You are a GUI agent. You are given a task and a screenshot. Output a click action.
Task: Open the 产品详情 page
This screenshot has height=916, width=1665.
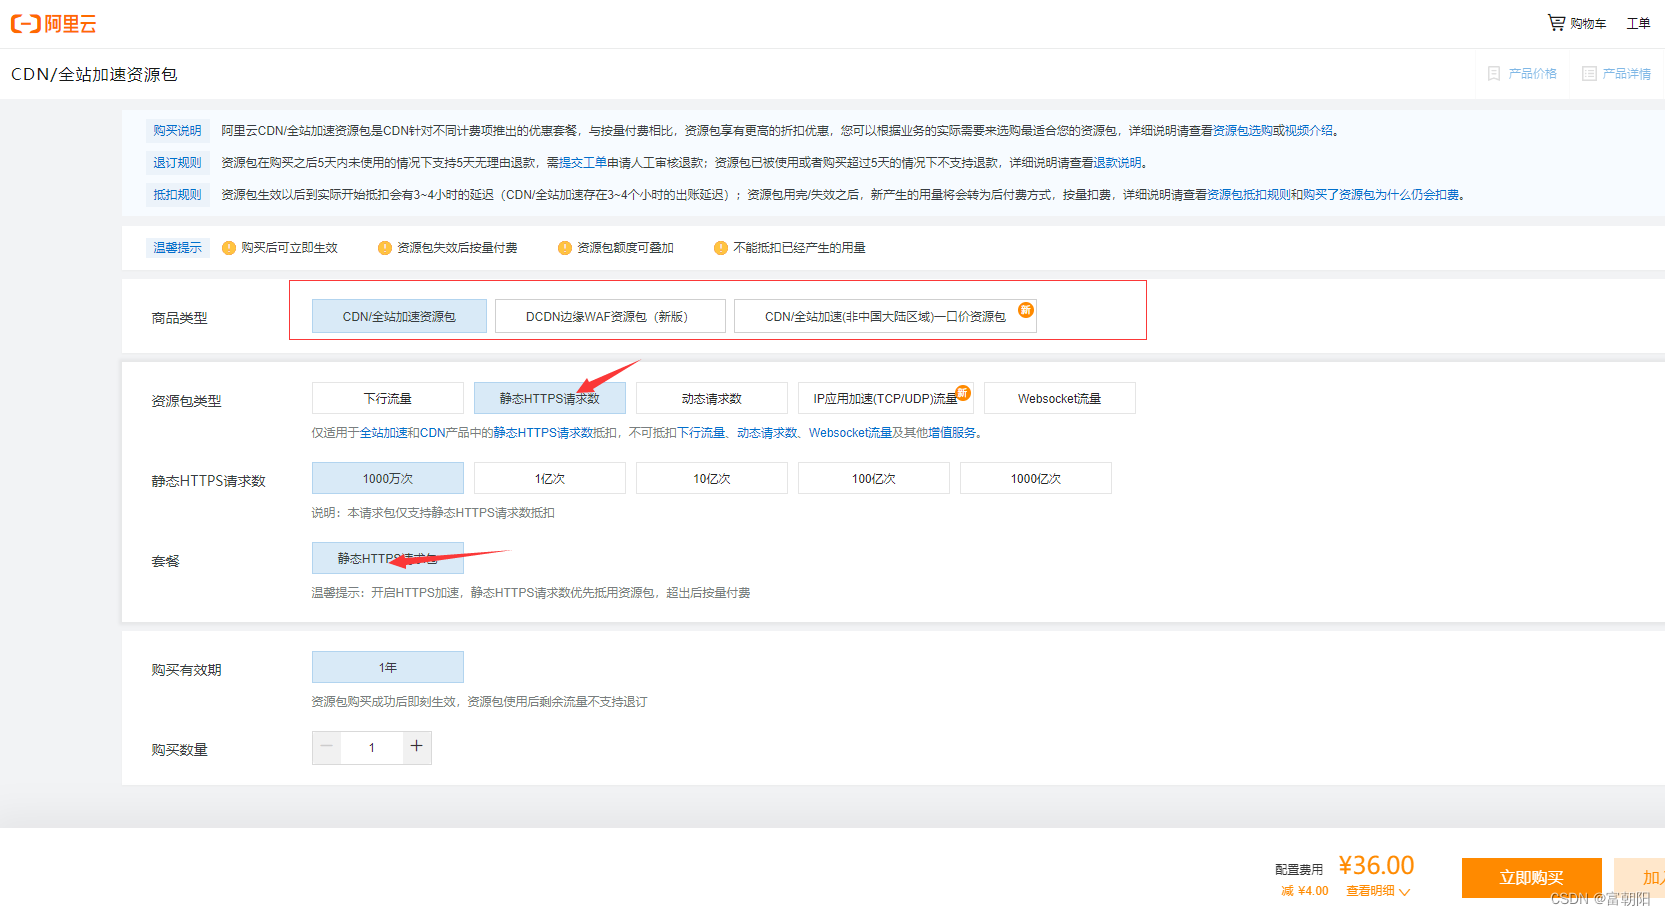click(x=1627, y=74)
